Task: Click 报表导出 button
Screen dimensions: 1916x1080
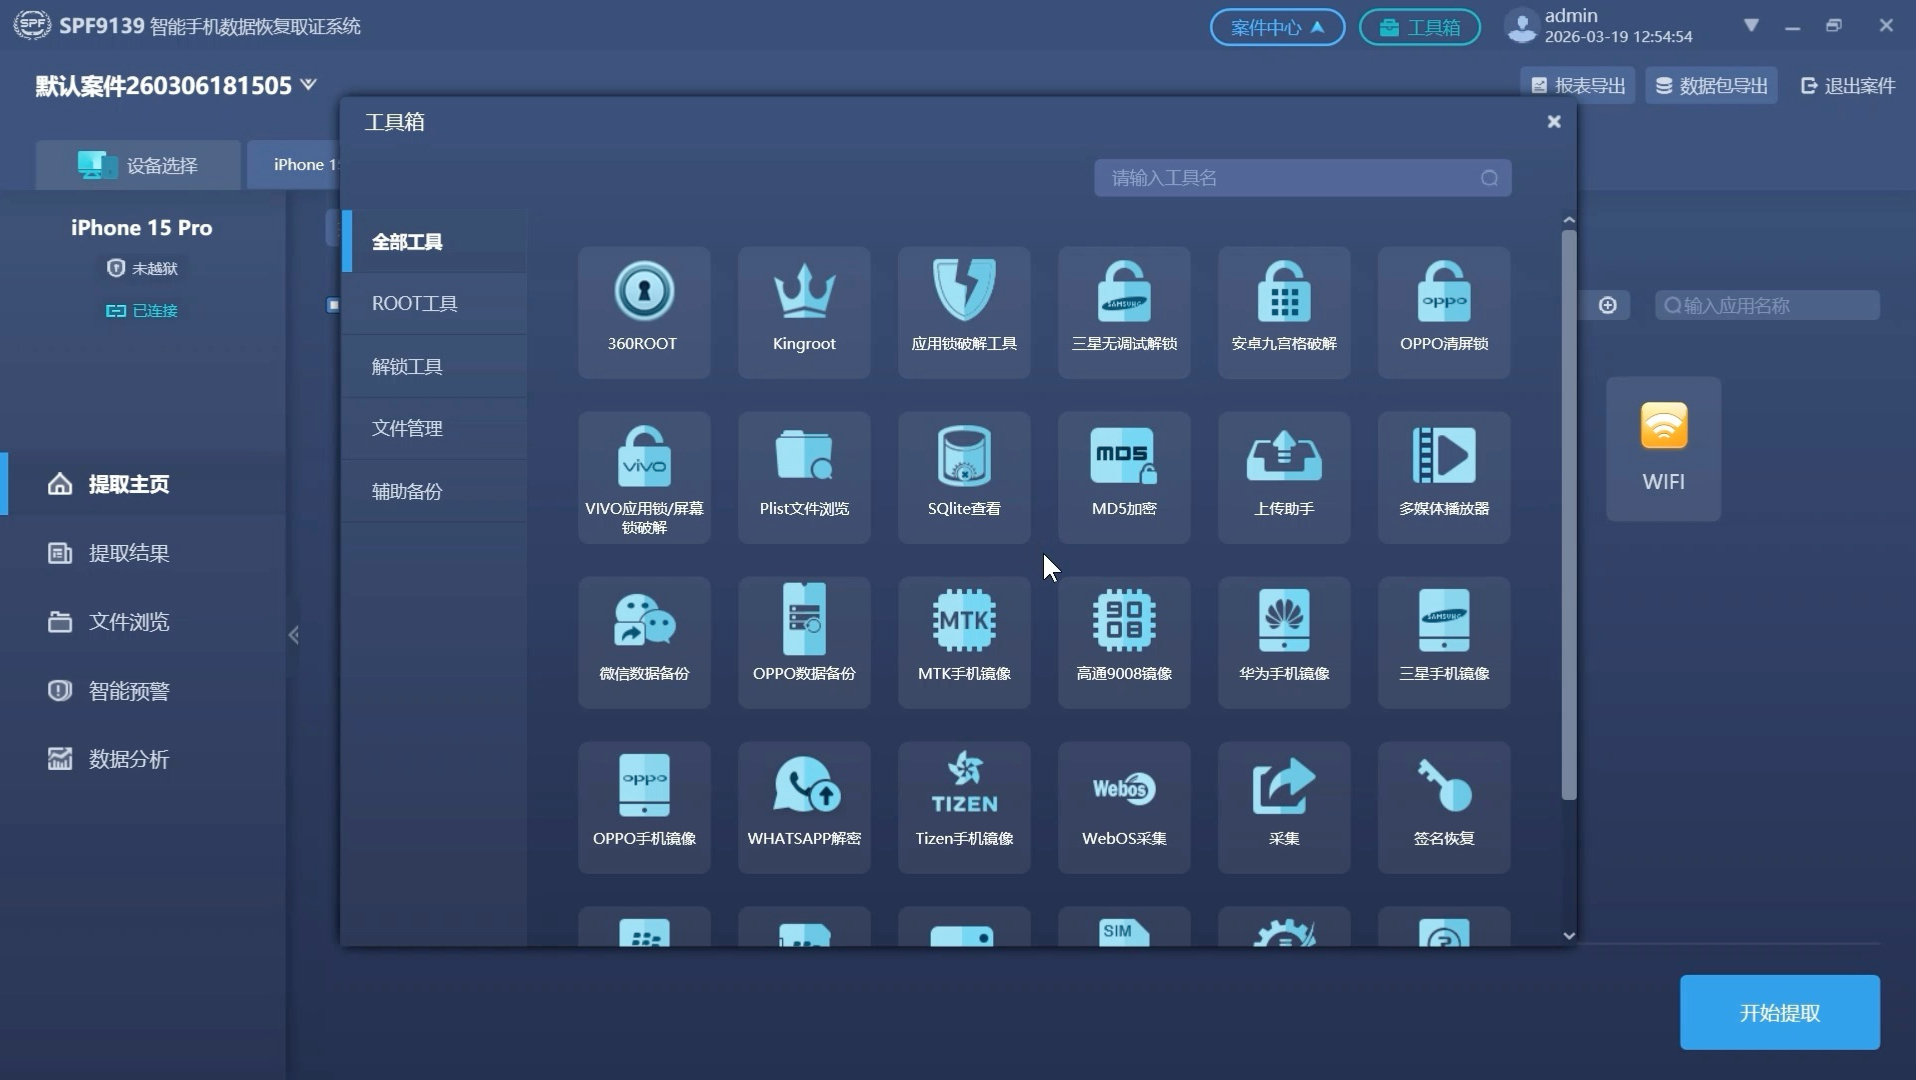Action: coord(1577,85)
